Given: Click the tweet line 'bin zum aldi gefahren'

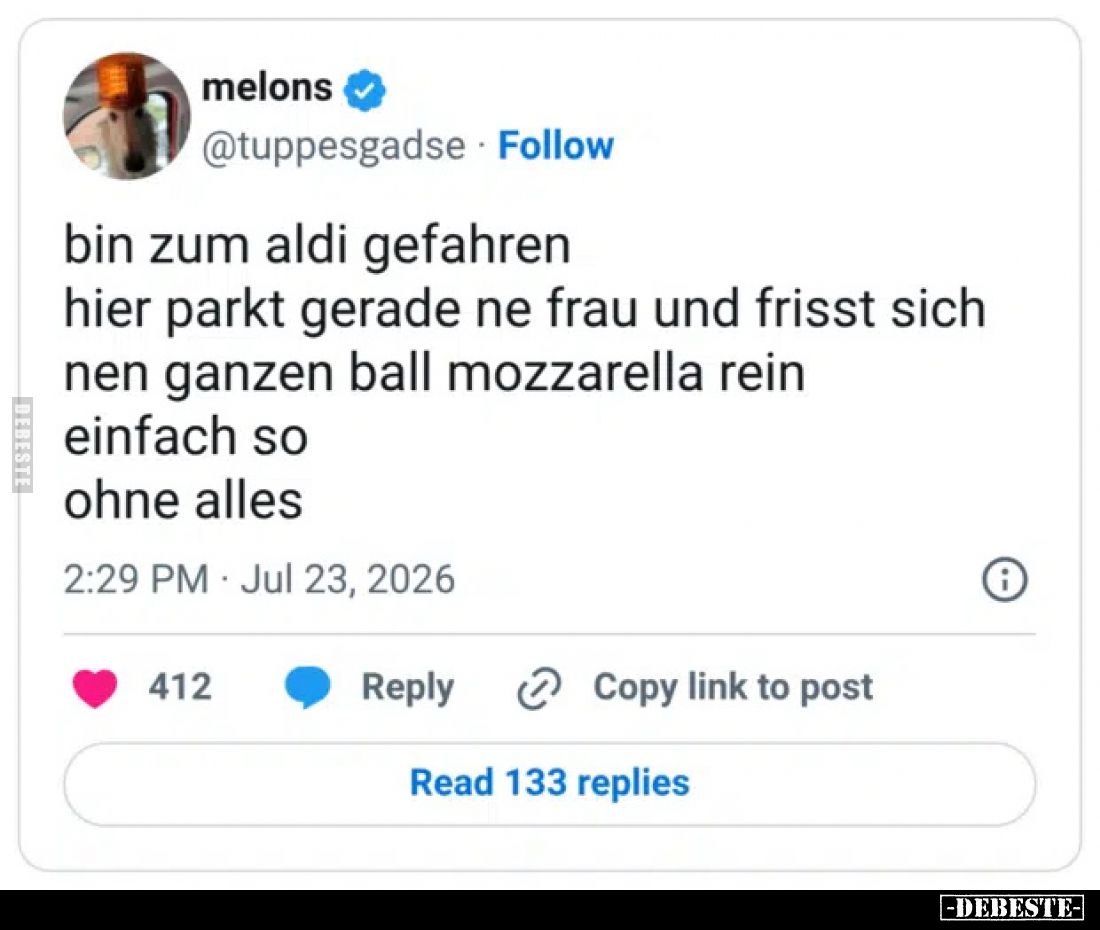Looking at the screenshot, I should tap(317, 247).
